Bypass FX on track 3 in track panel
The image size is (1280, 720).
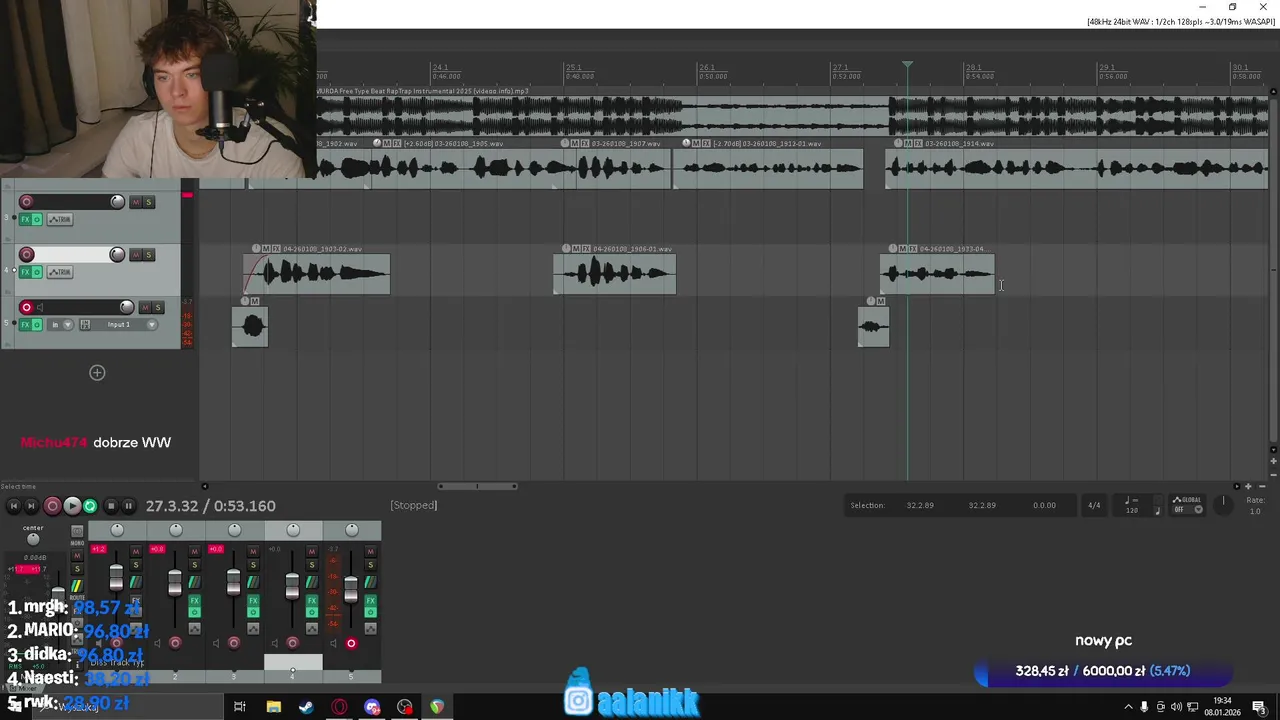(x=37, y=219)
